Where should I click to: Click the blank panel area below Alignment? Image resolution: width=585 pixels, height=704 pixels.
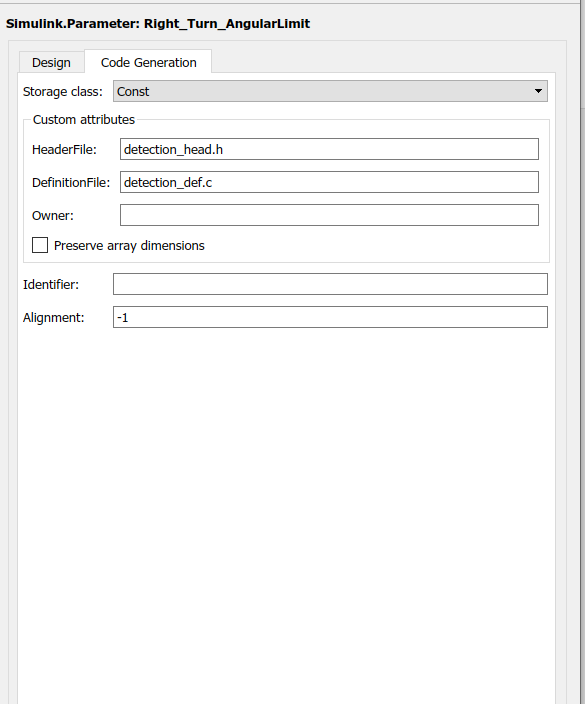click(286, 516)
